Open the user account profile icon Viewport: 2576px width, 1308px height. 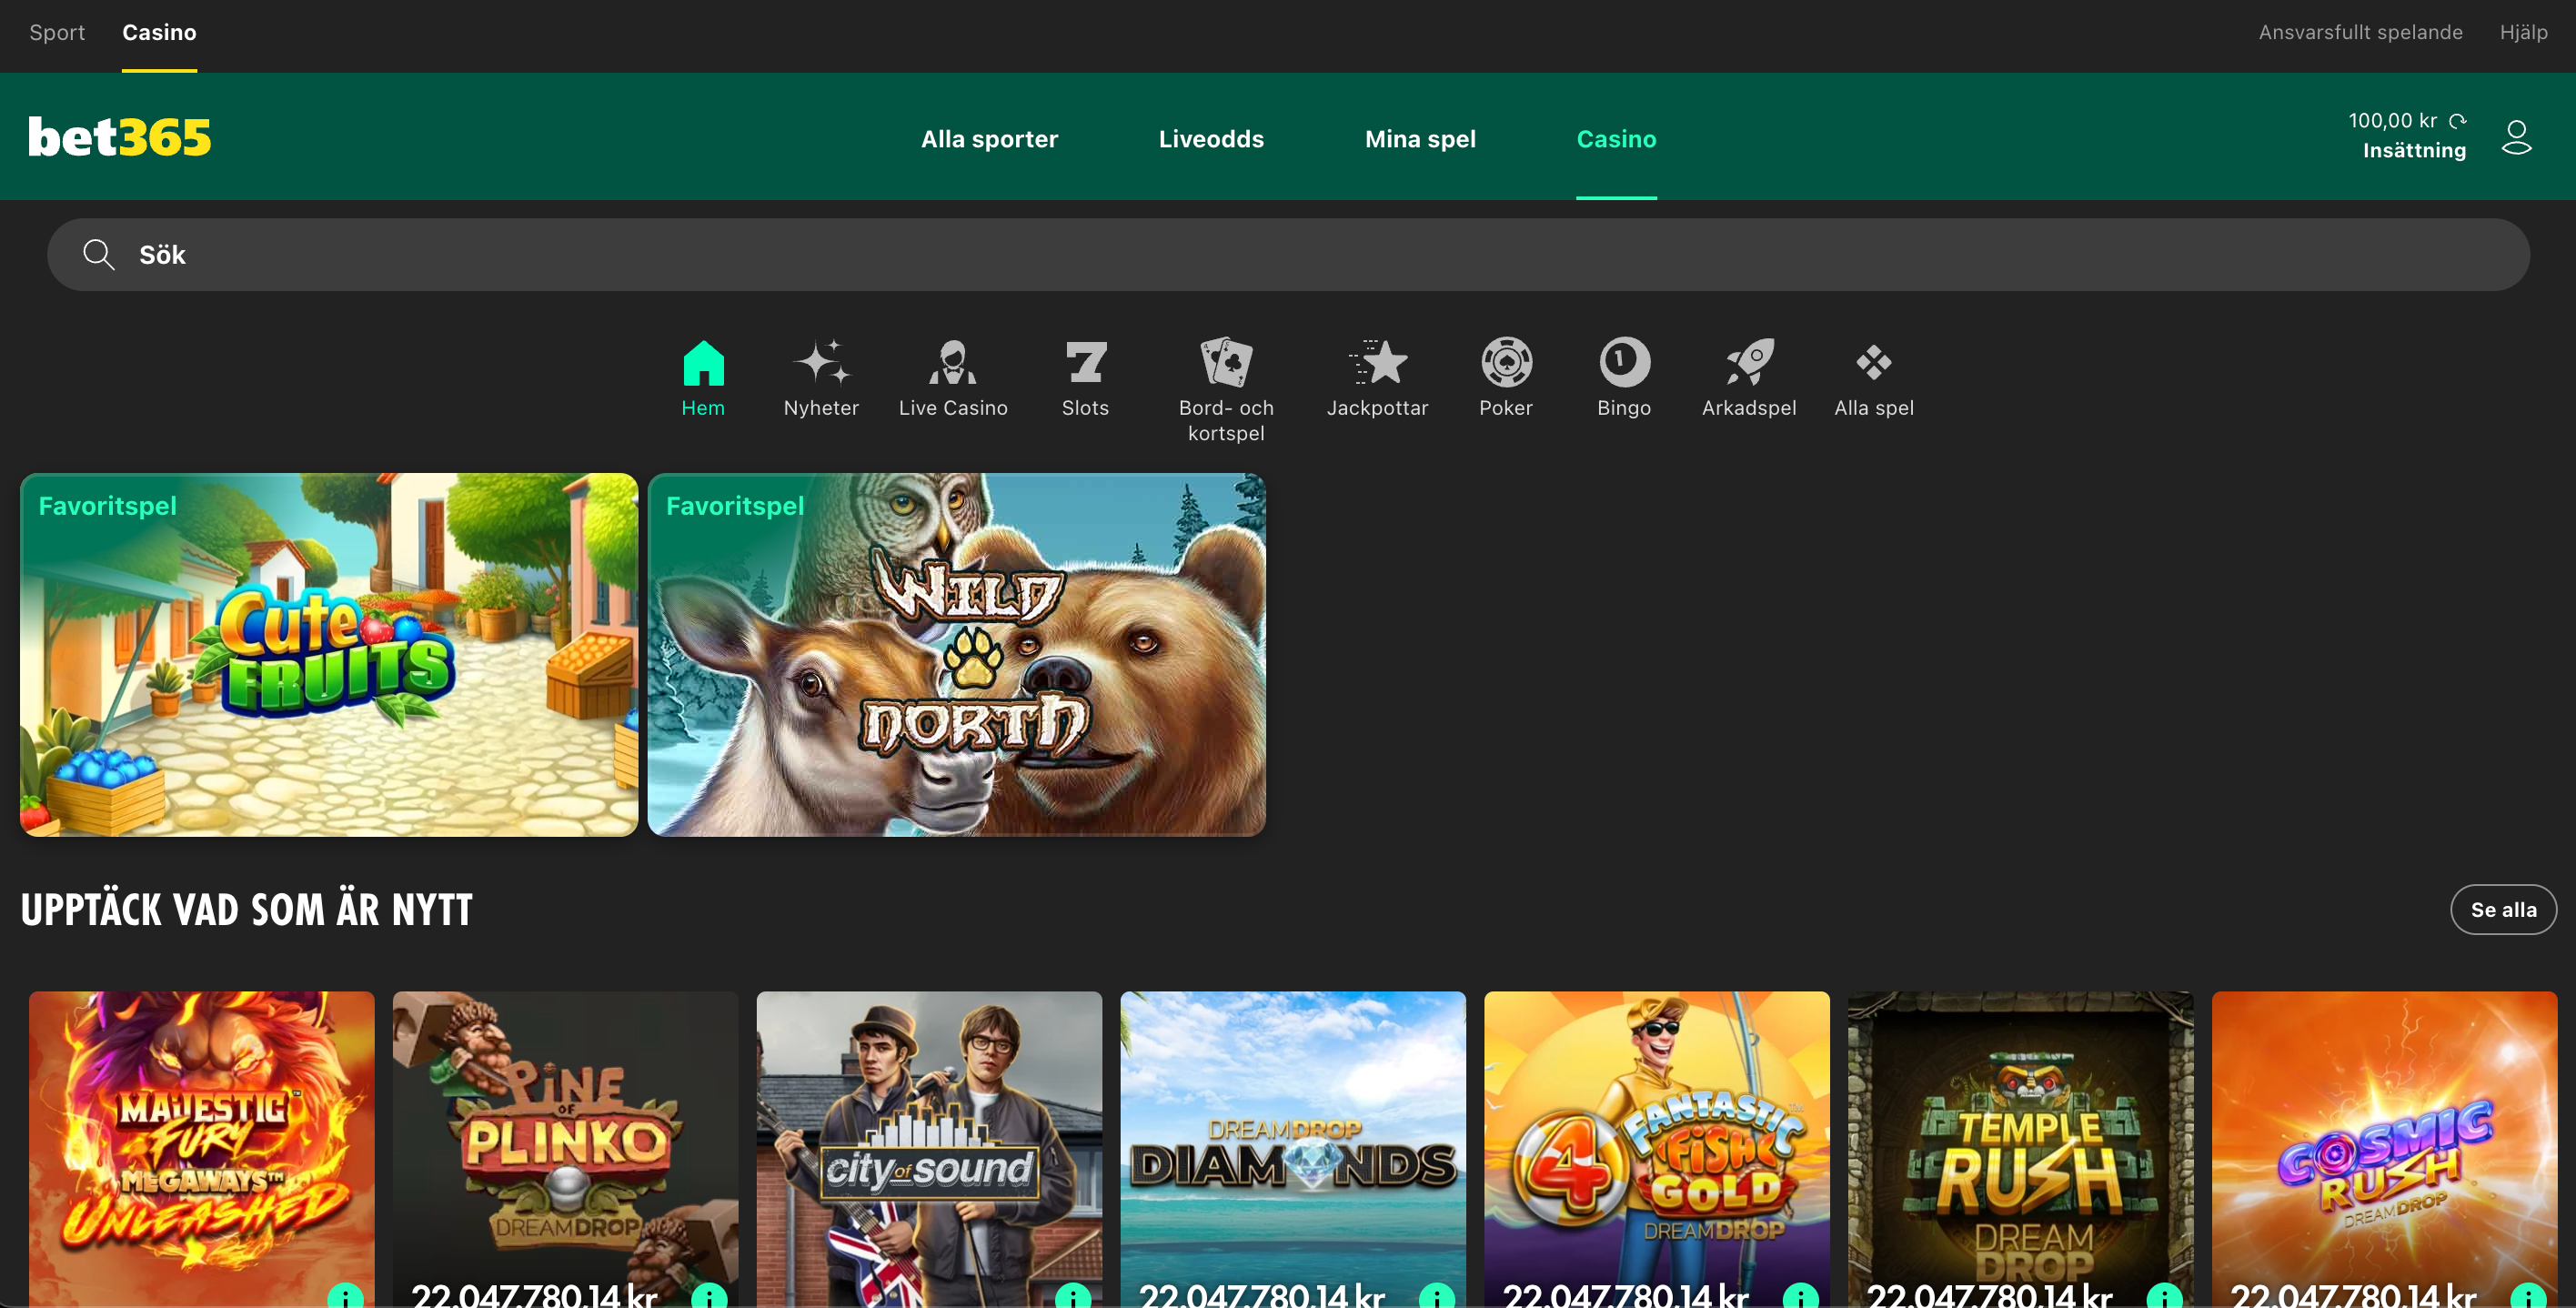coord(2516,137)
